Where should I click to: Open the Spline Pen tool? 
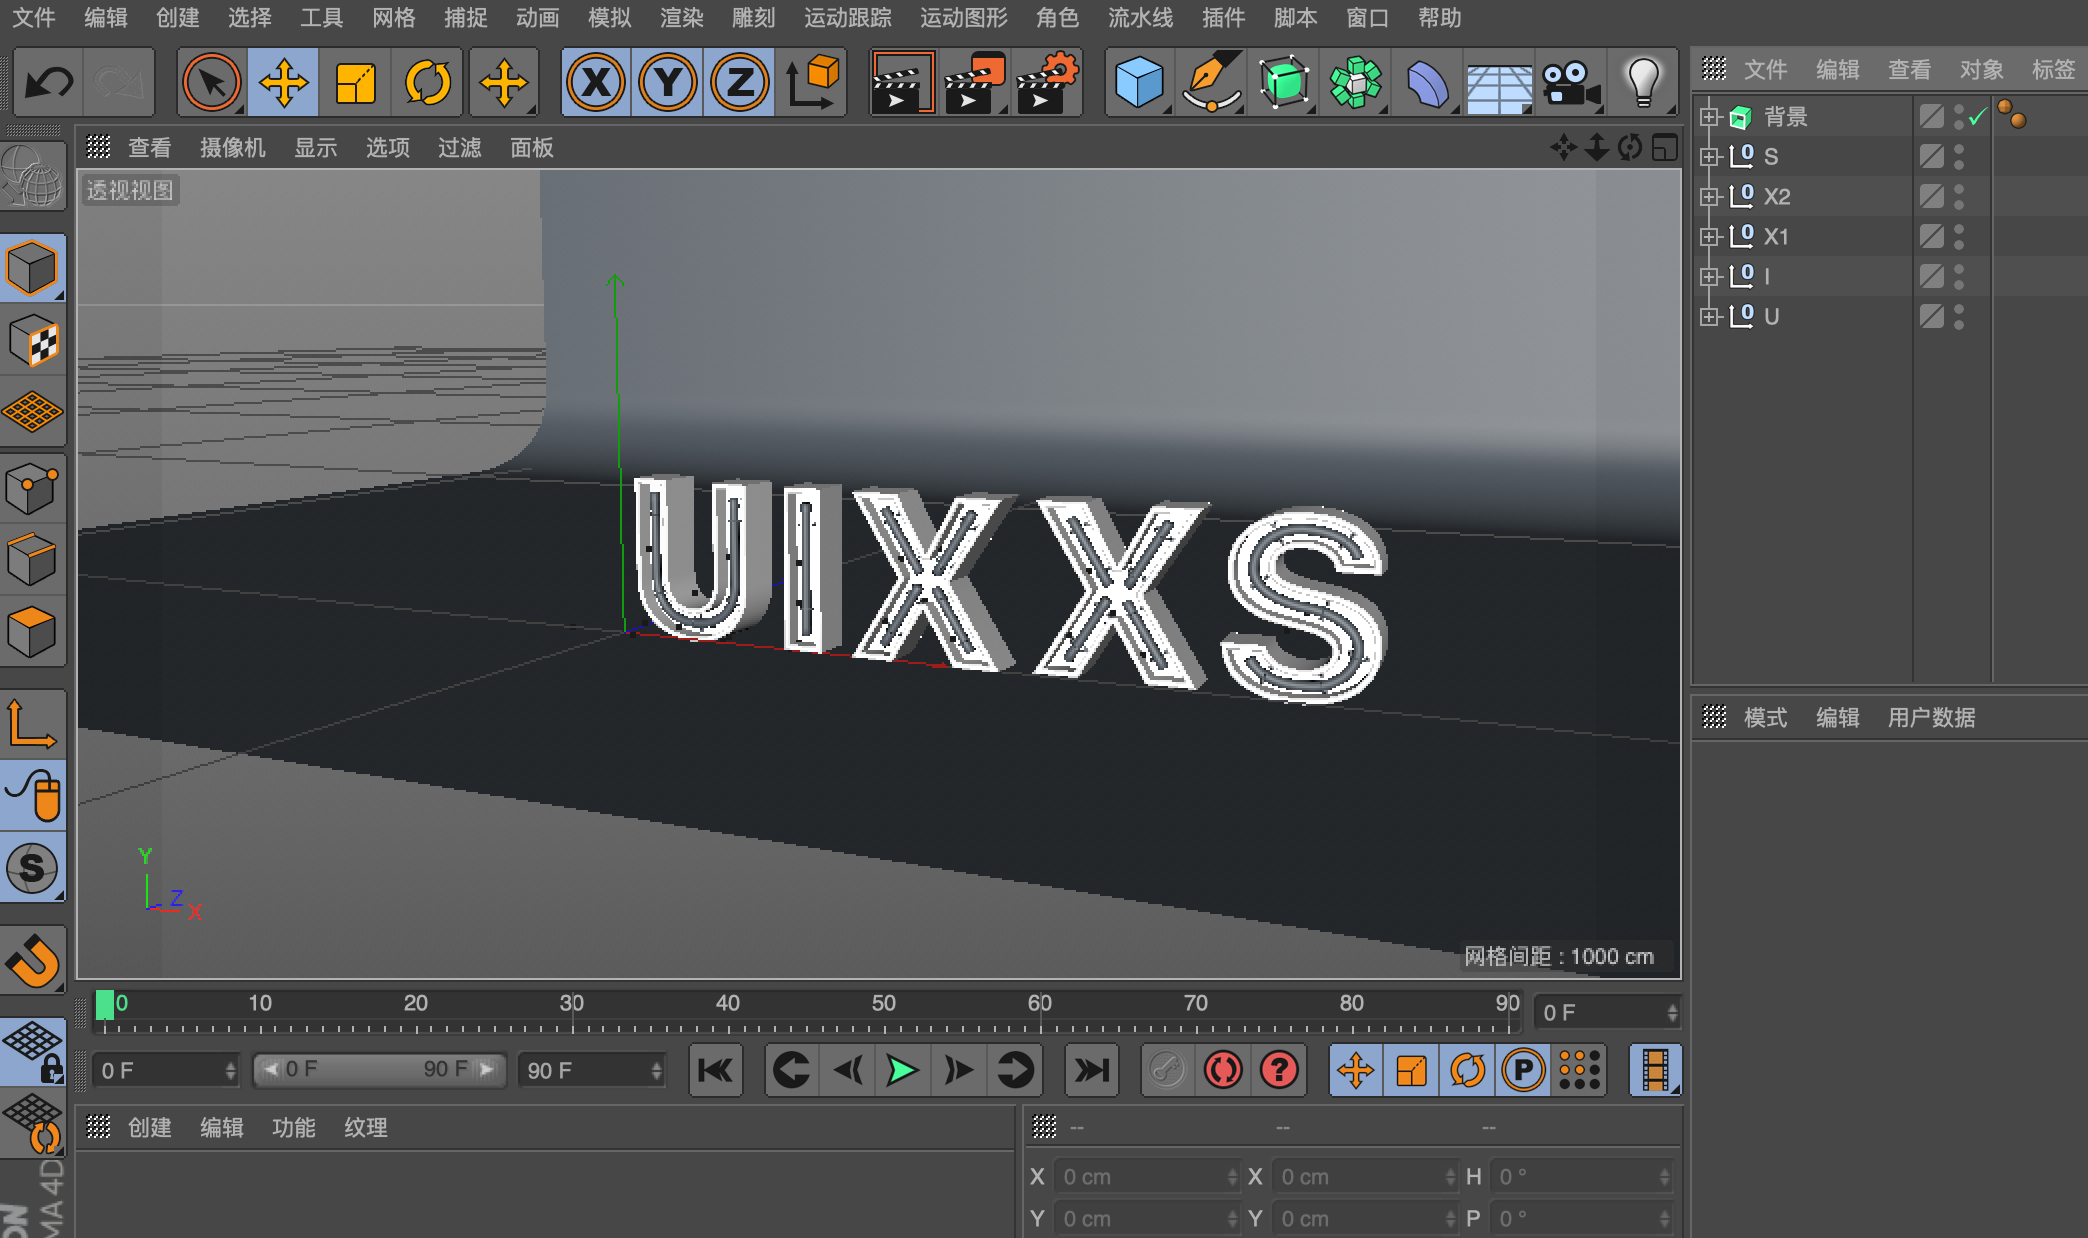[1211, 83]
